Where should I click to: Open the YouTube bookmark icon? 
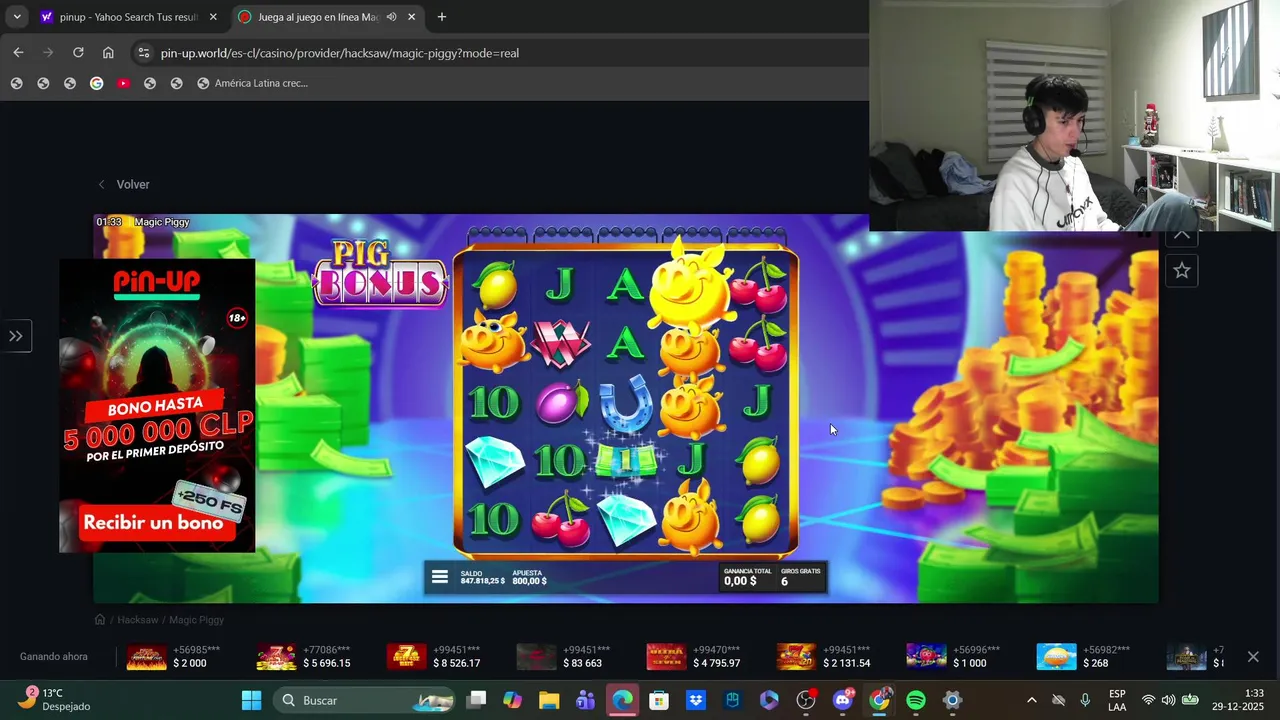coord(123,83)
